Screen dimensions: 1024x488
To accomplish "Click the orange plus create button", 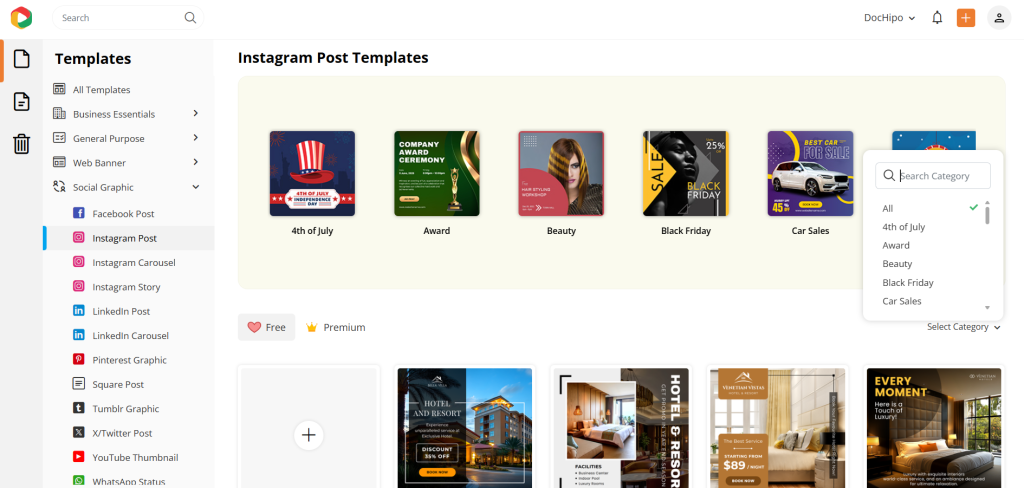I will pyautogui.click(x=966, y=18).
